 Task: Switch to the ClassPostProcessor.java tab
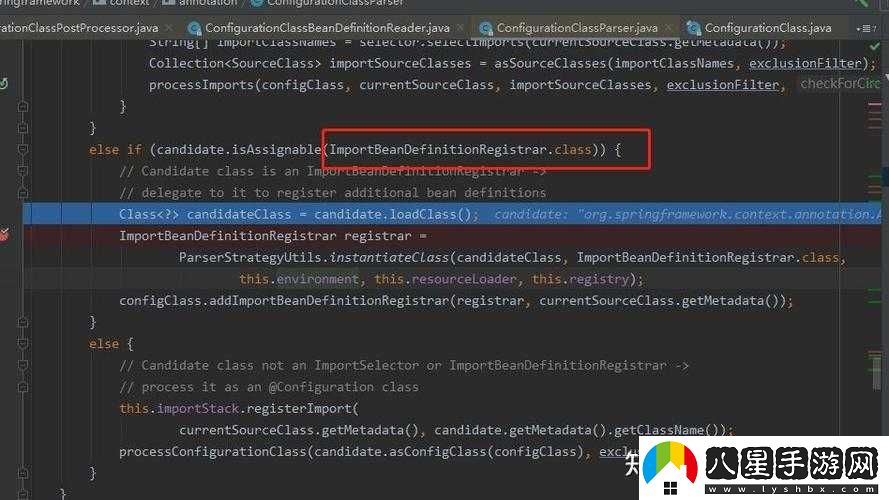click(79, 28)
